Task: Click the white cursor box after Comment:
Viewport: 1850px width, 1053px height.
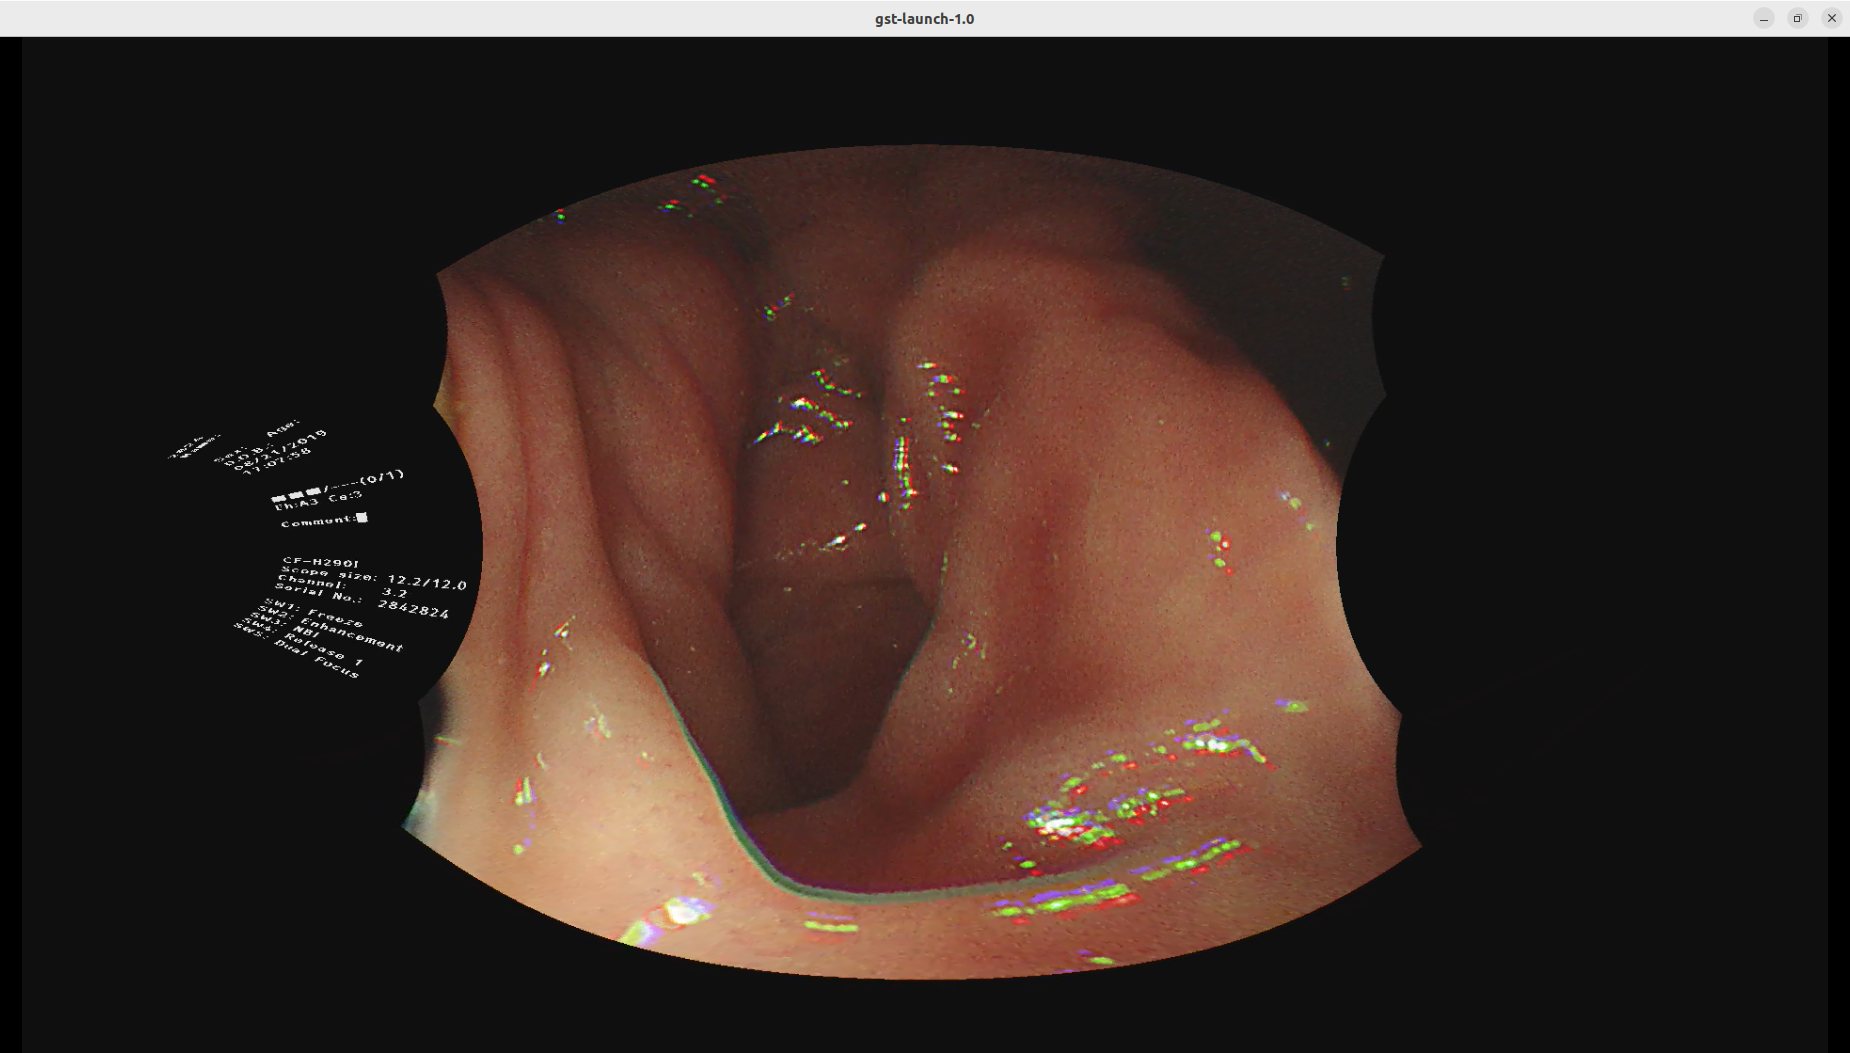Action: point(362,517)
